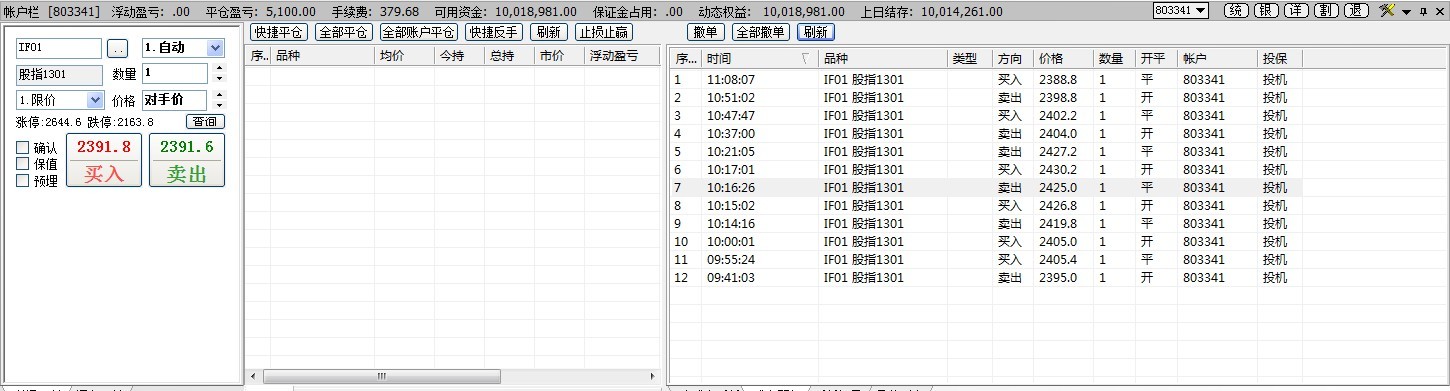Screen dimensions: 1450x391
Task: Open the panel options arrow beside the pin
Action: [1407, 11]
